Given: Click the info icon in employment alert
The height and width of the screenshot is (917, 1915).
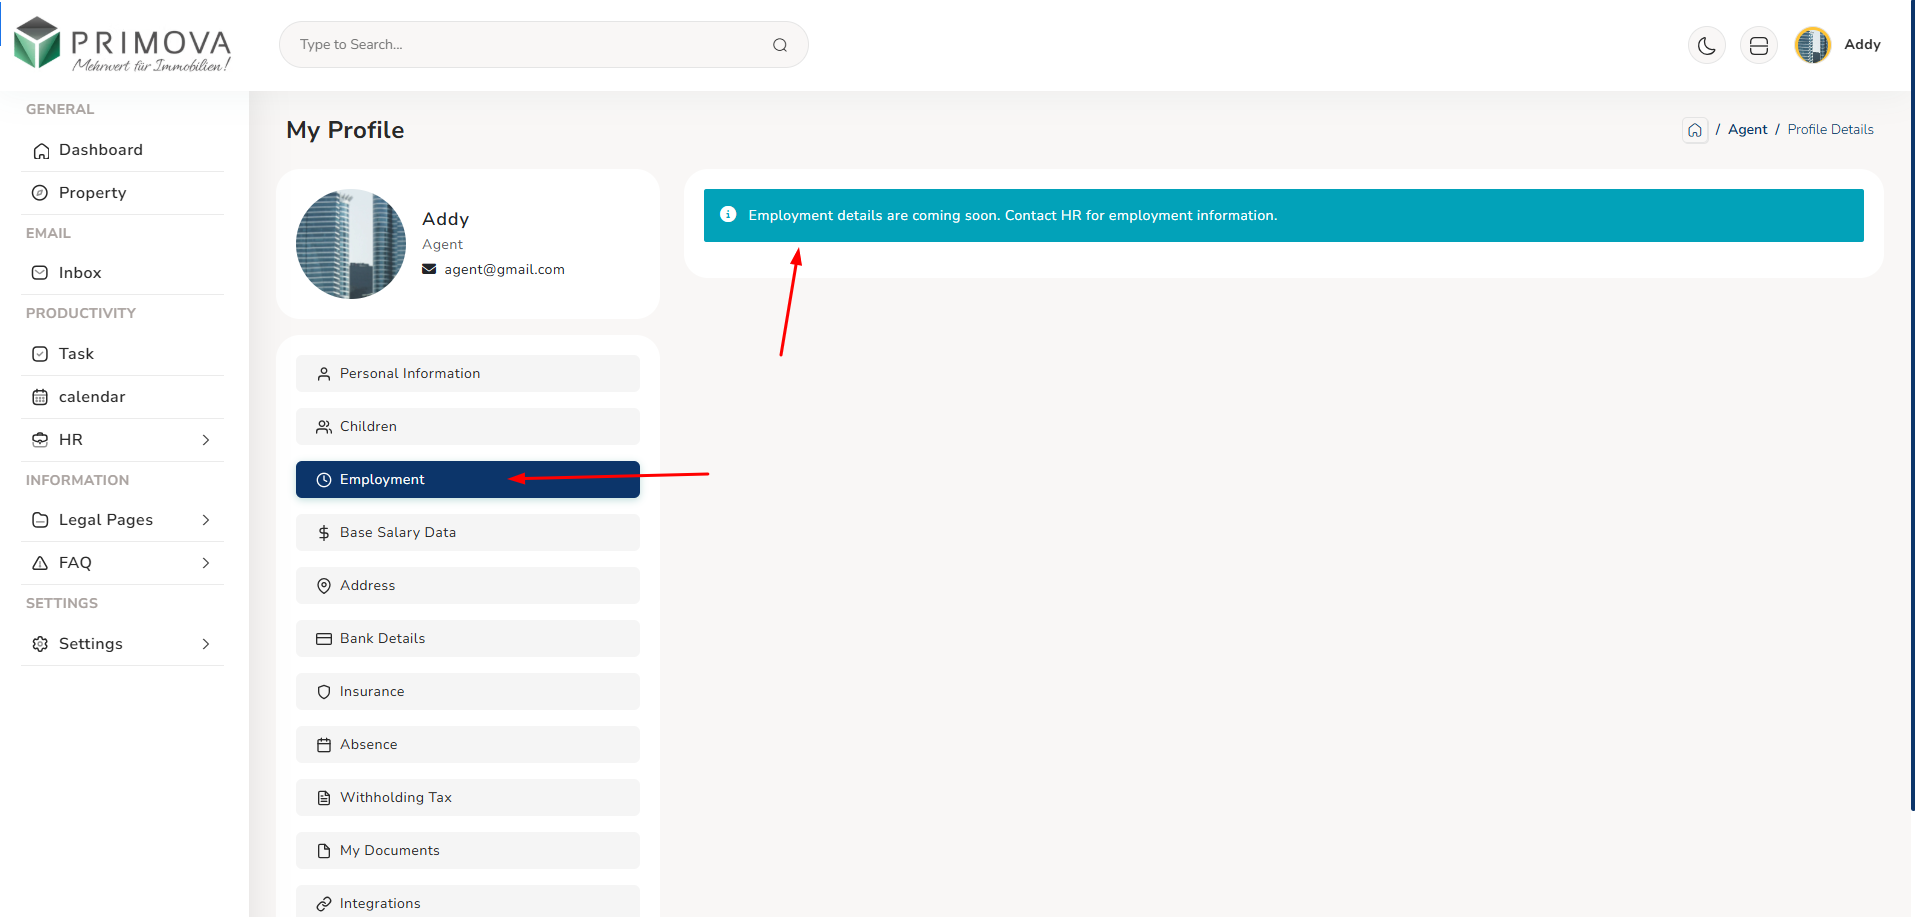Looking at the screenshot, I should pos(728,215).
